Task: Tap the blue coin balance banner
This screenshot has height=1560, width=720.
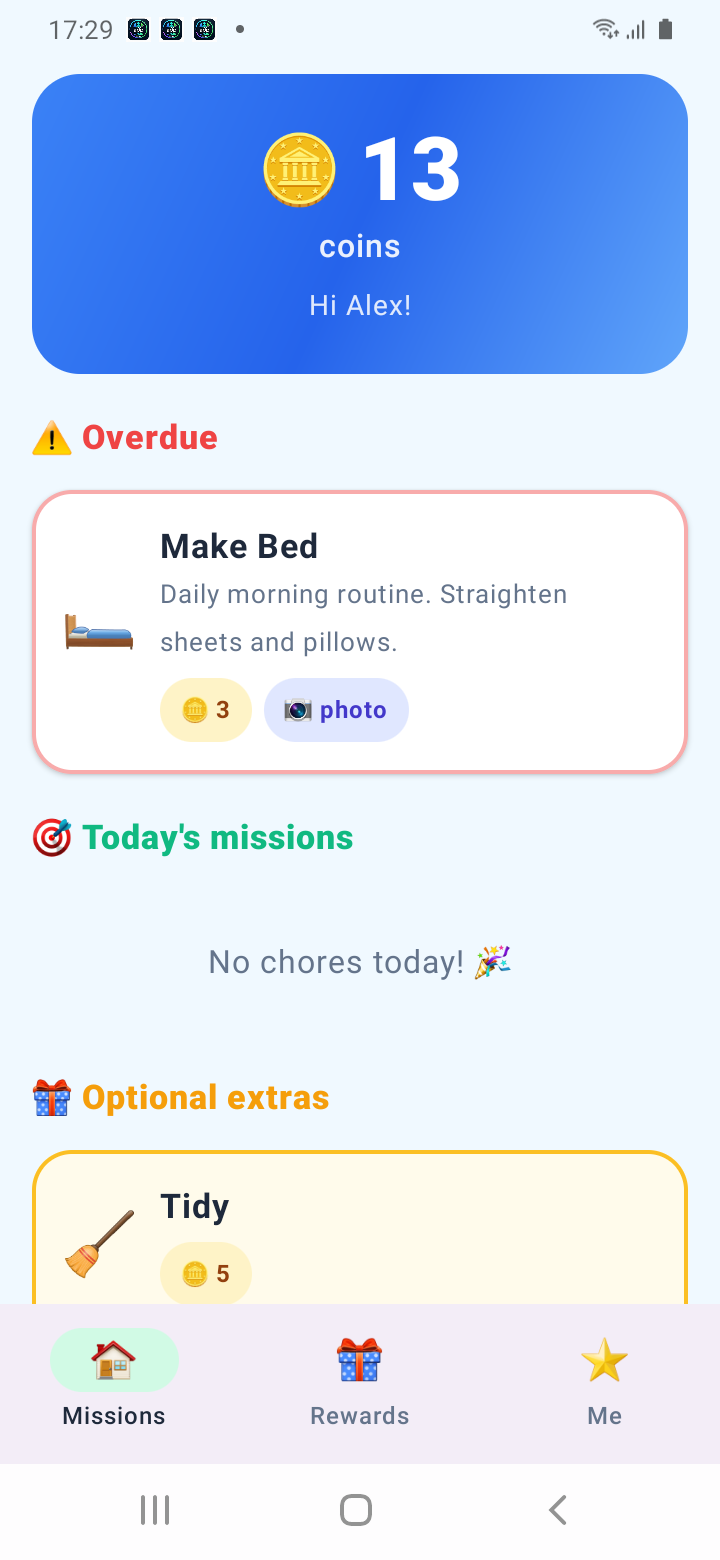Action: point(360,224)
